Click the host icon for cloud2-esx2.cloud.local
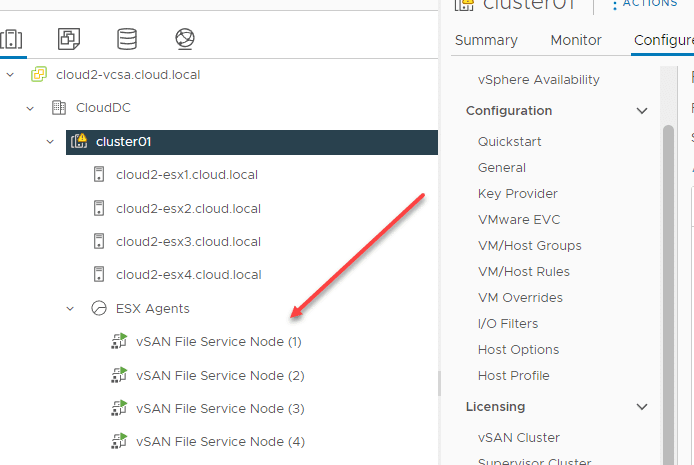The width and height of the screenshot is (694, 465). point(99,208)
